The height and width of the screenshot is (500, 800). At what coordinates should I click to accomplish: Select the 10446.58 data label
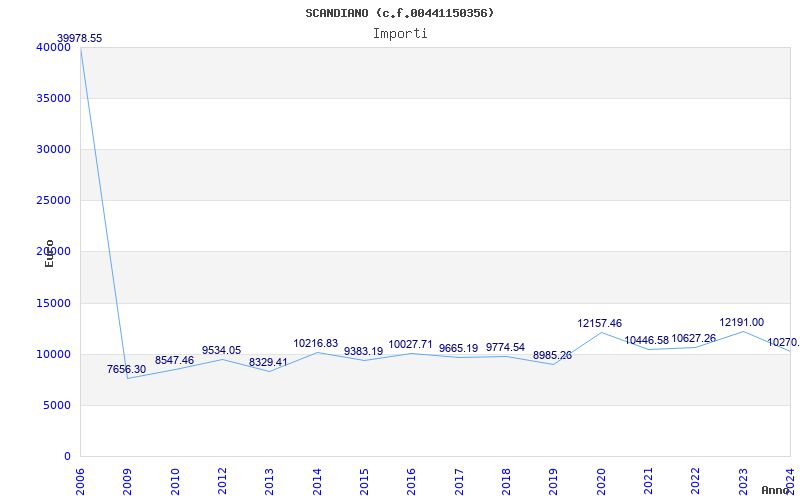pyautogui.click(x=647, y=340)
